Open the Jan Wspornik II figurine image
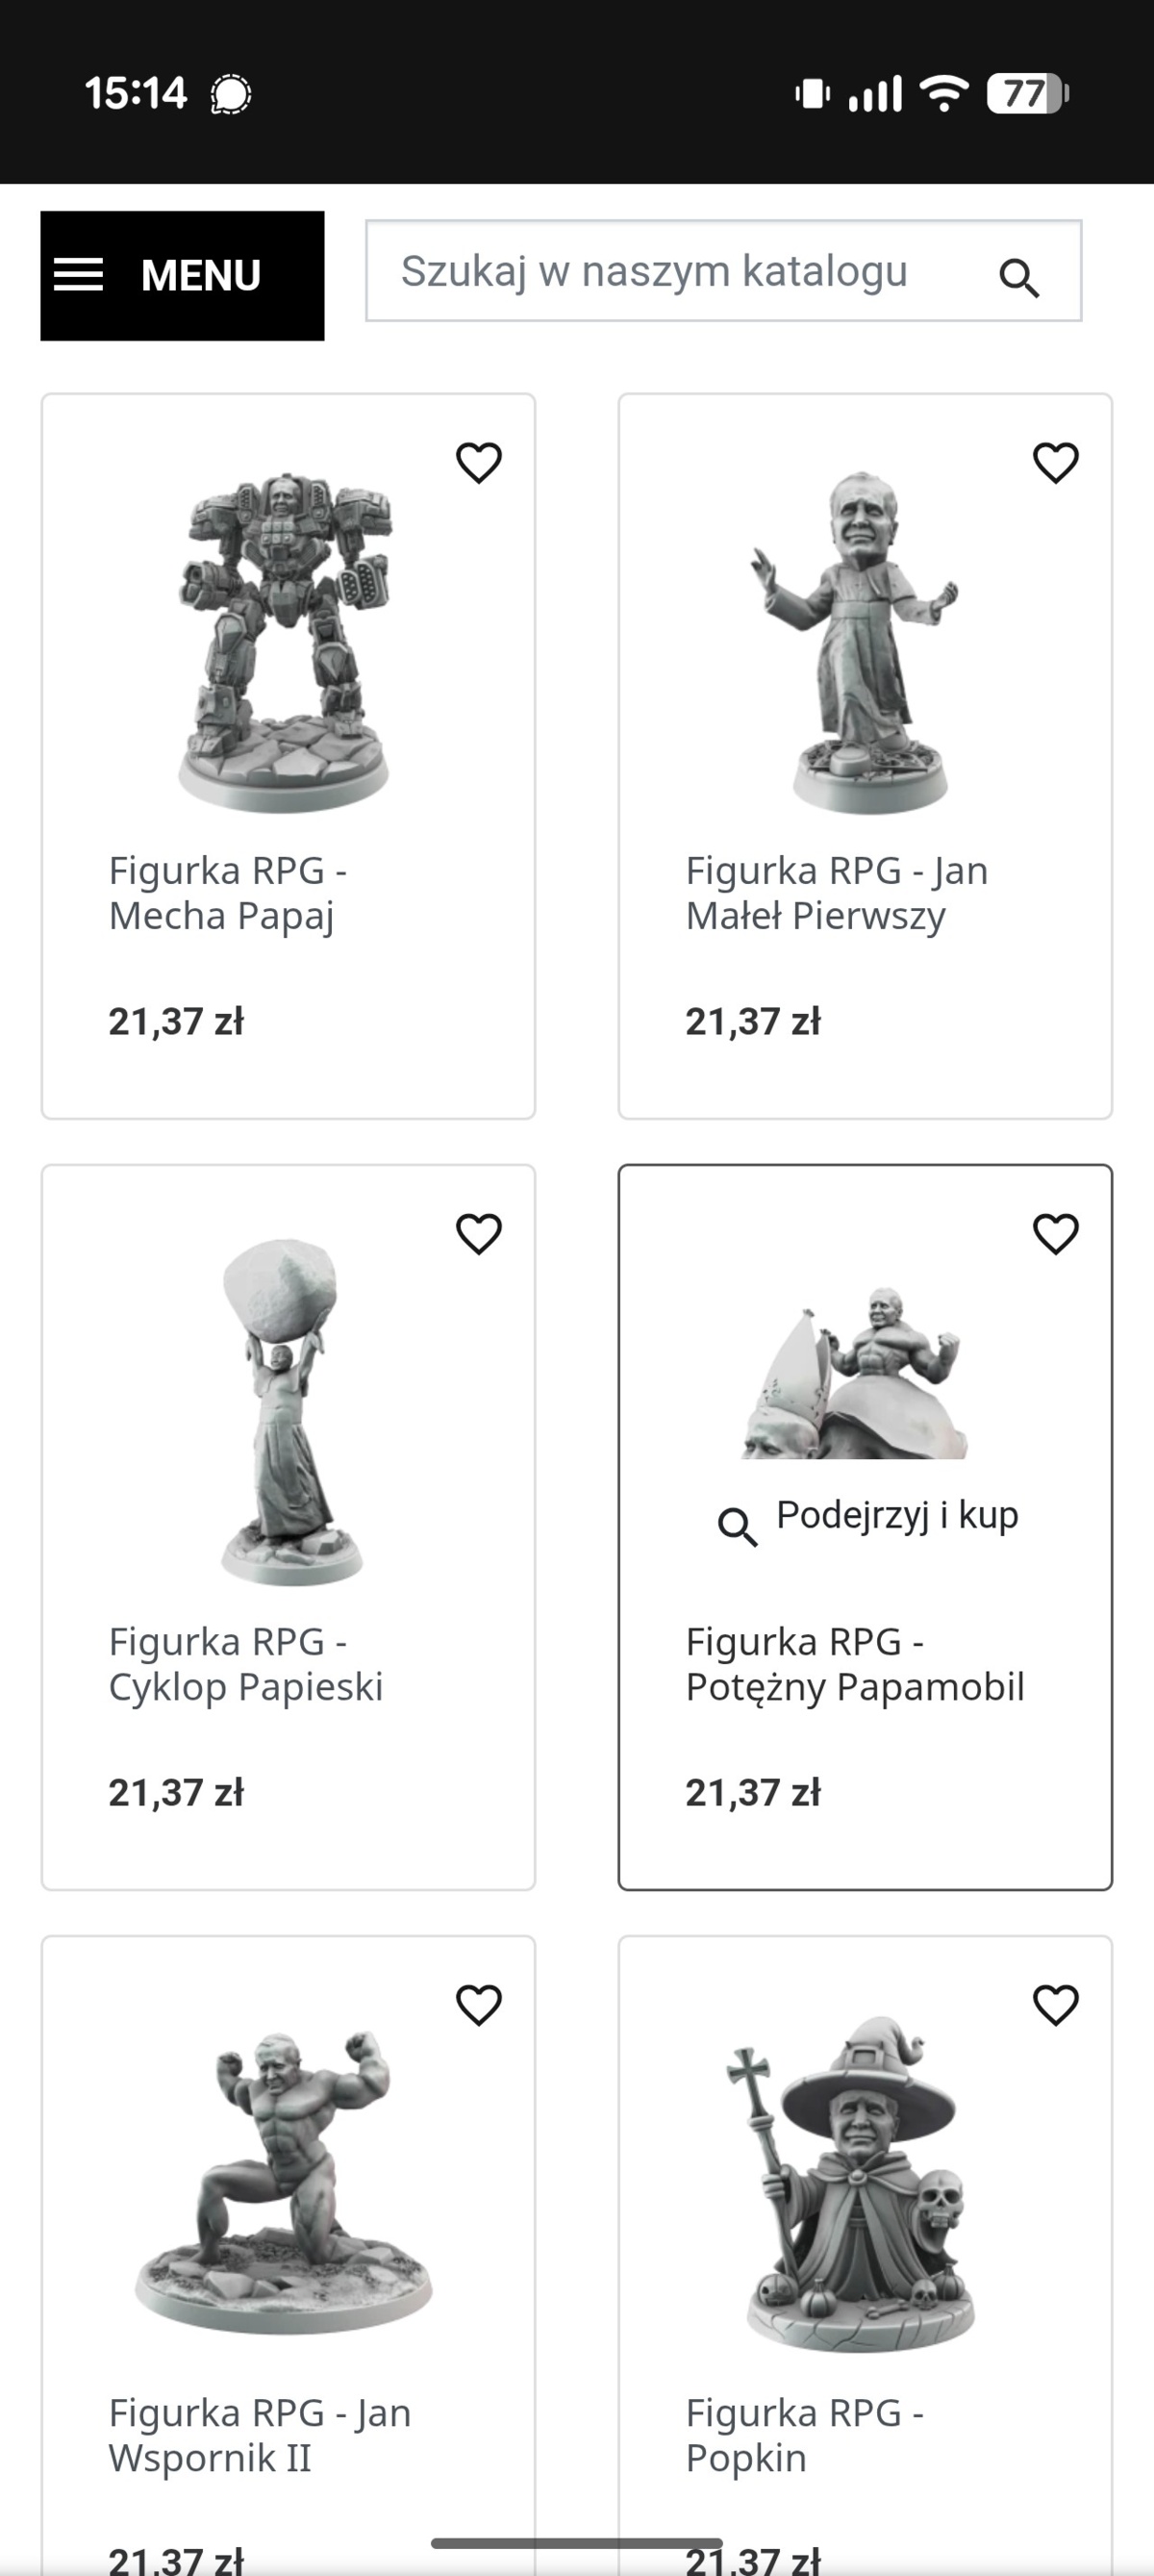 [285, 2180]
